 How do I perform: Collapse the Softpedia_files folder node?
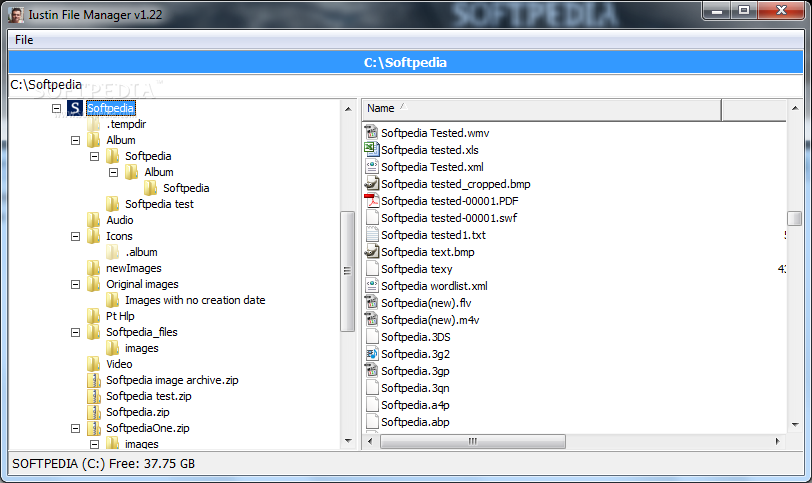pos(76,332)
